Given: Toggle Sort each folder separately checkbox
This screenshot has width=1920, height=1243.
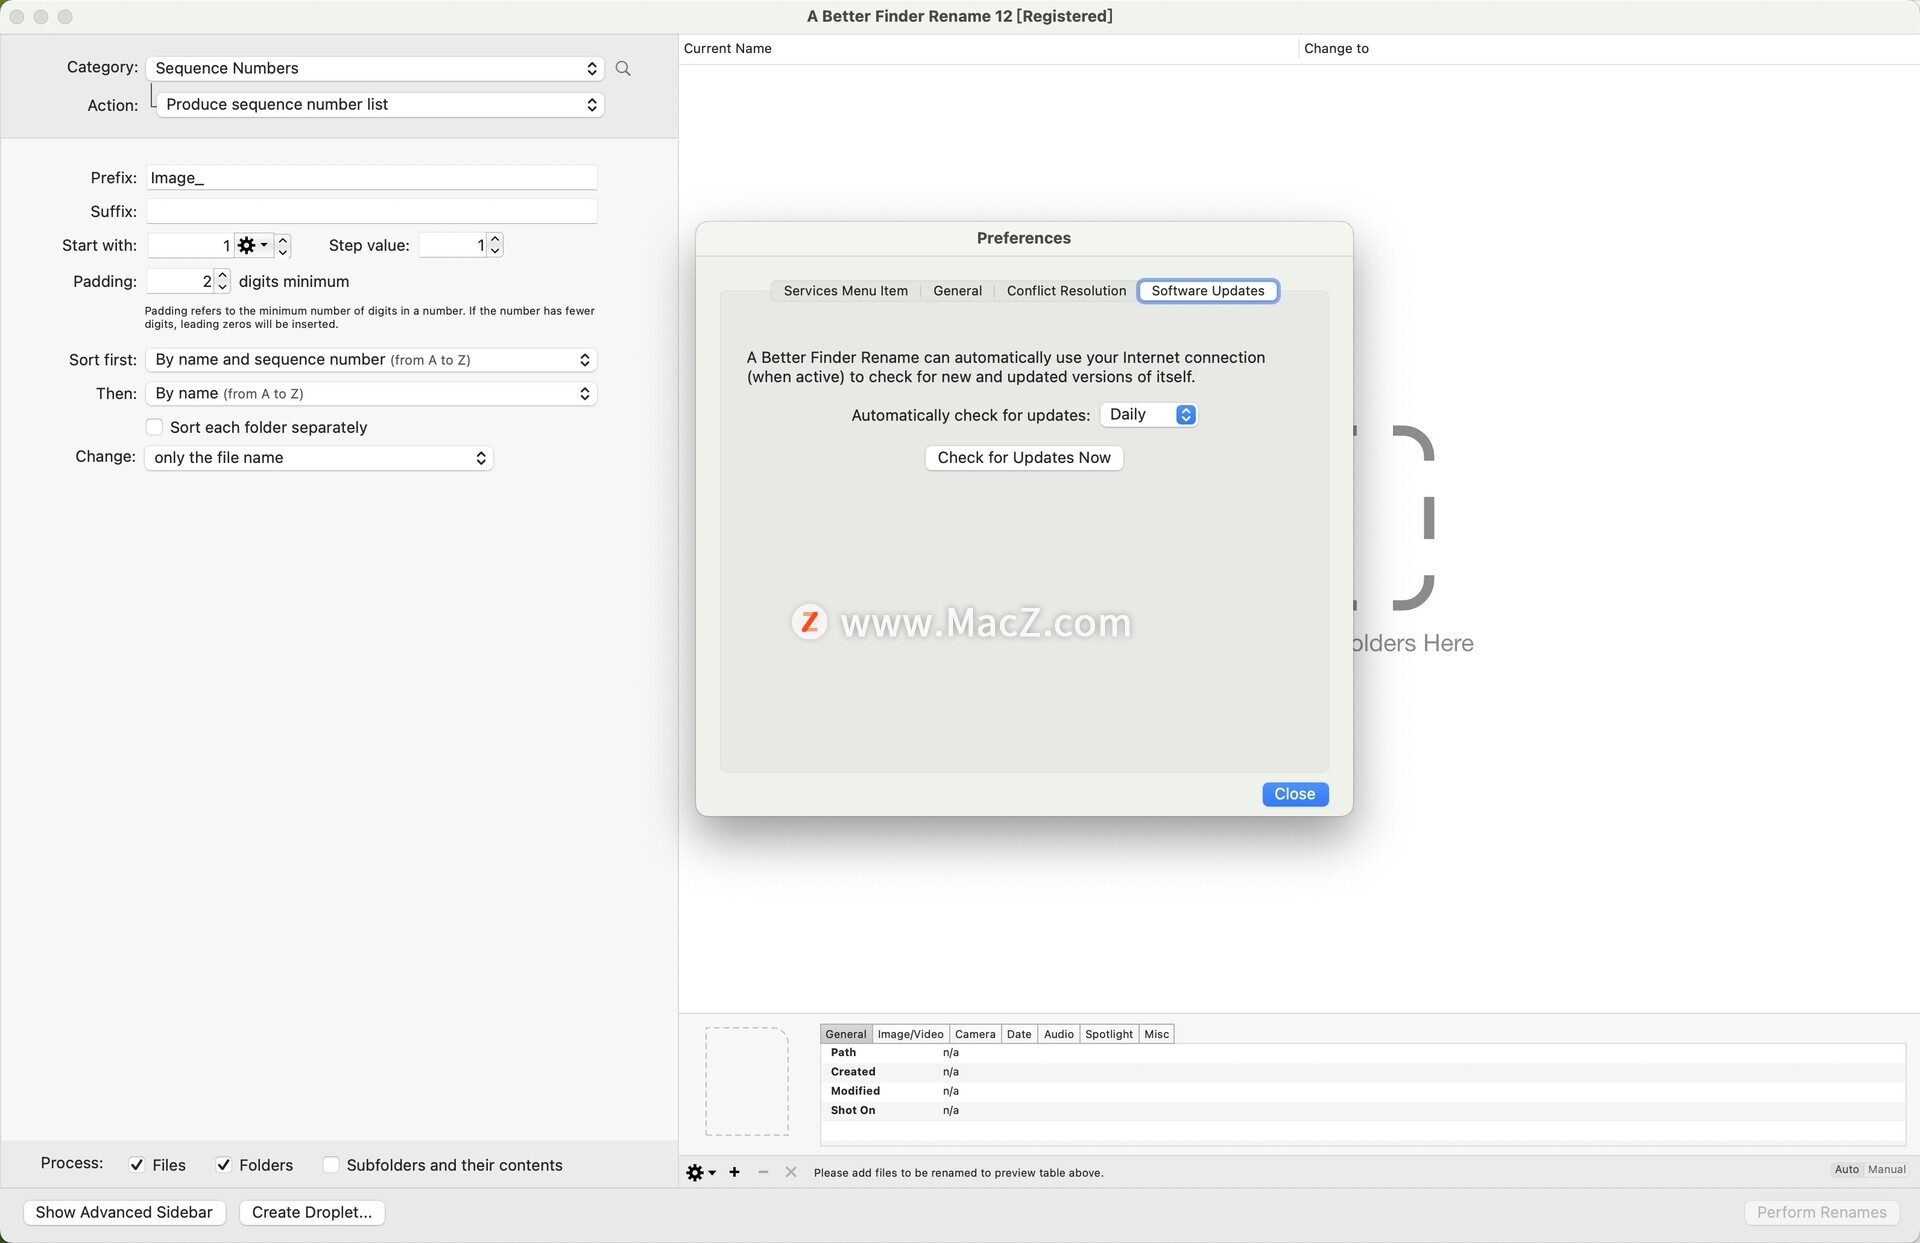Looking at the screenshot, I should (x=154, y=427).
